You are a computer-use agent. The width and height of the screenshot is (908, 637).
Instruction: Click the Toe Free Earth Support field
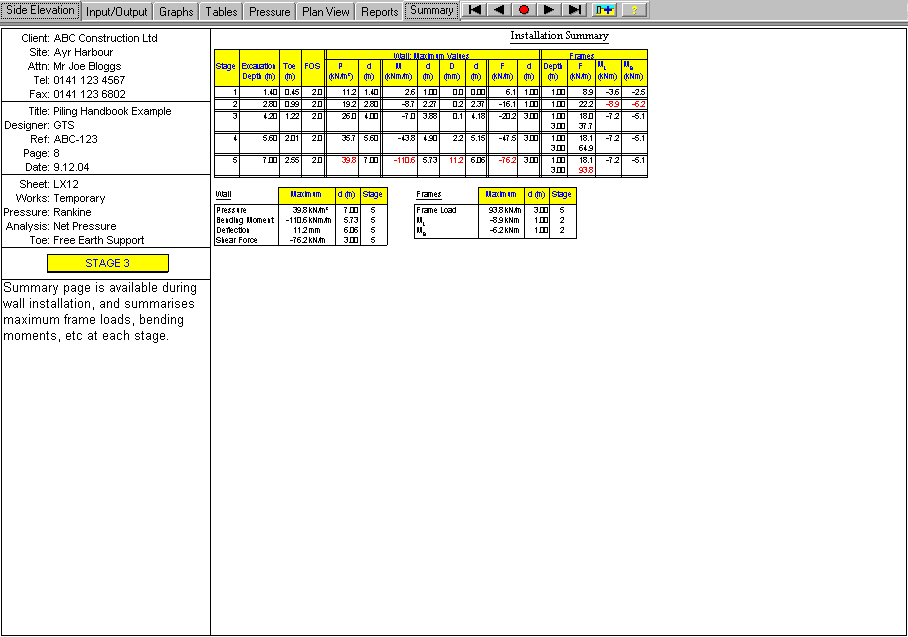98,240
